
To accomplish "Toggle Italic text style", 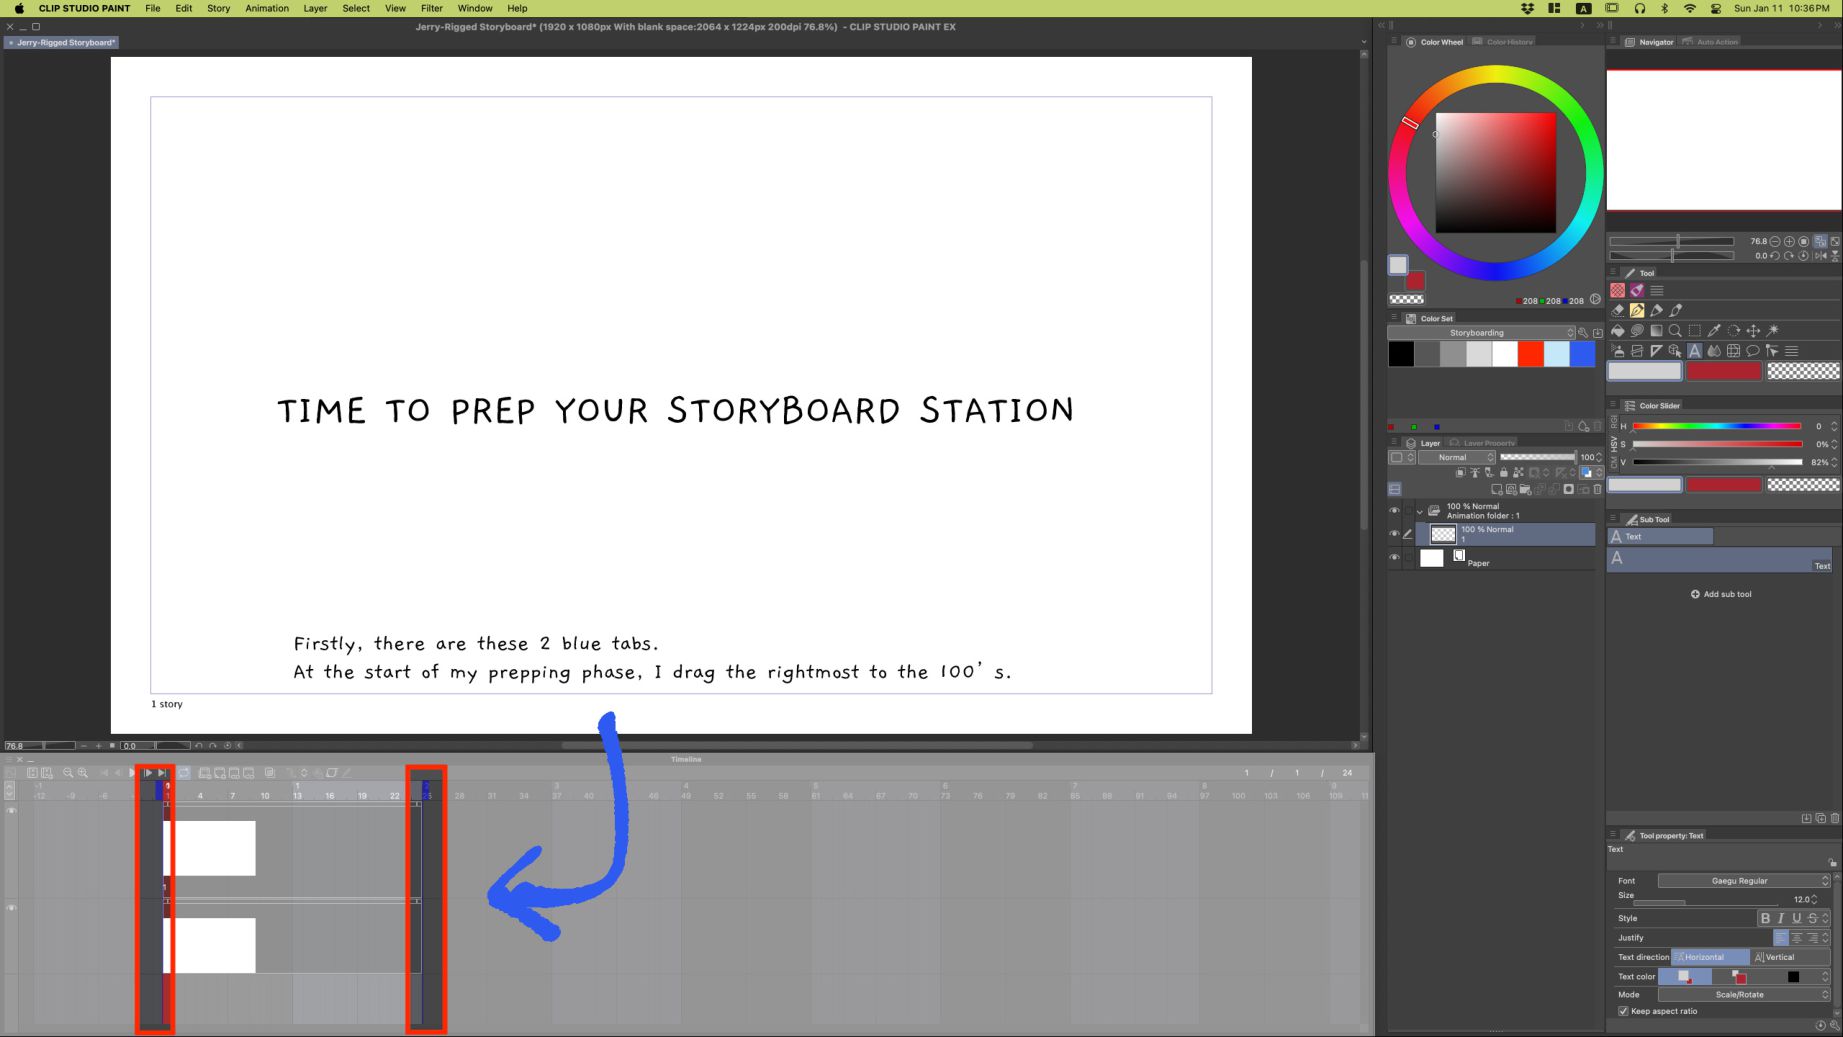I will [x=1781, y=918].
